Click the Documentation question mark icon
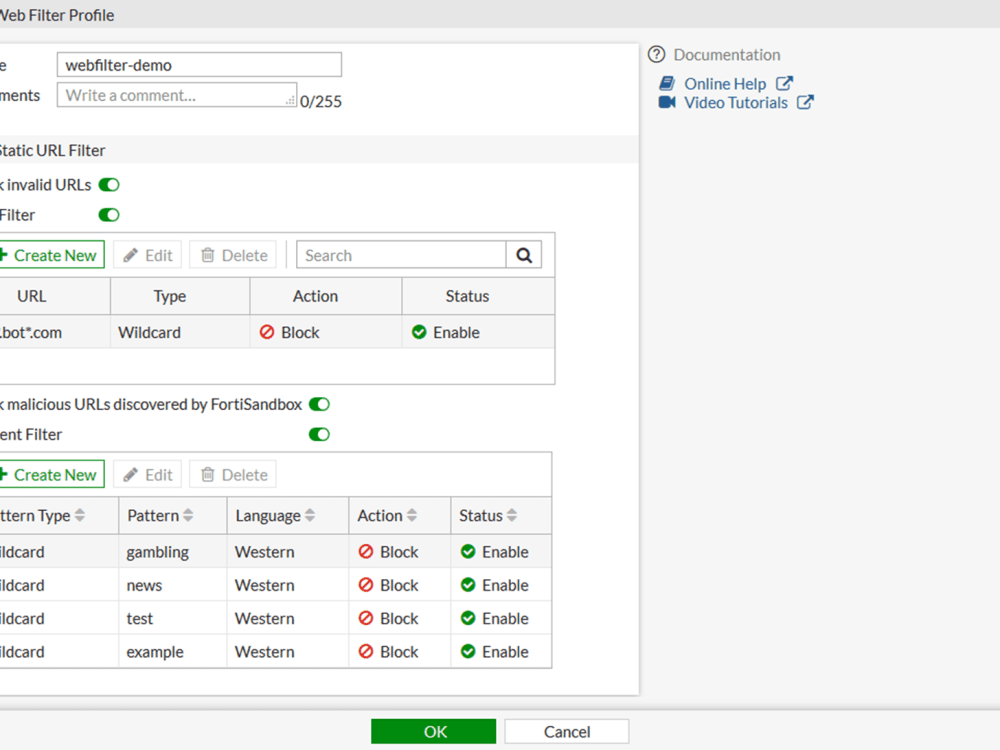Screen dimensions: 1000x750 (x=655, y=54)
